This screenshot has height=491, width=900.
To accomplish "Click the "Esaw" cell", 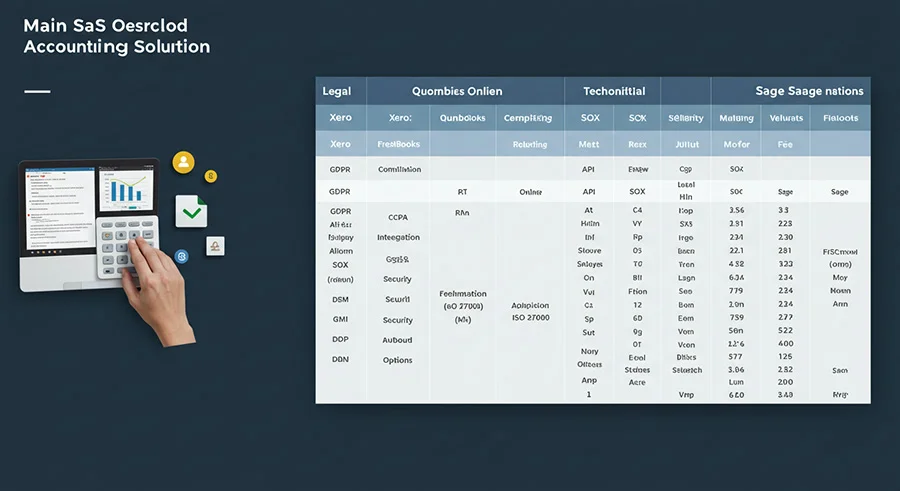I will point(638,169).
